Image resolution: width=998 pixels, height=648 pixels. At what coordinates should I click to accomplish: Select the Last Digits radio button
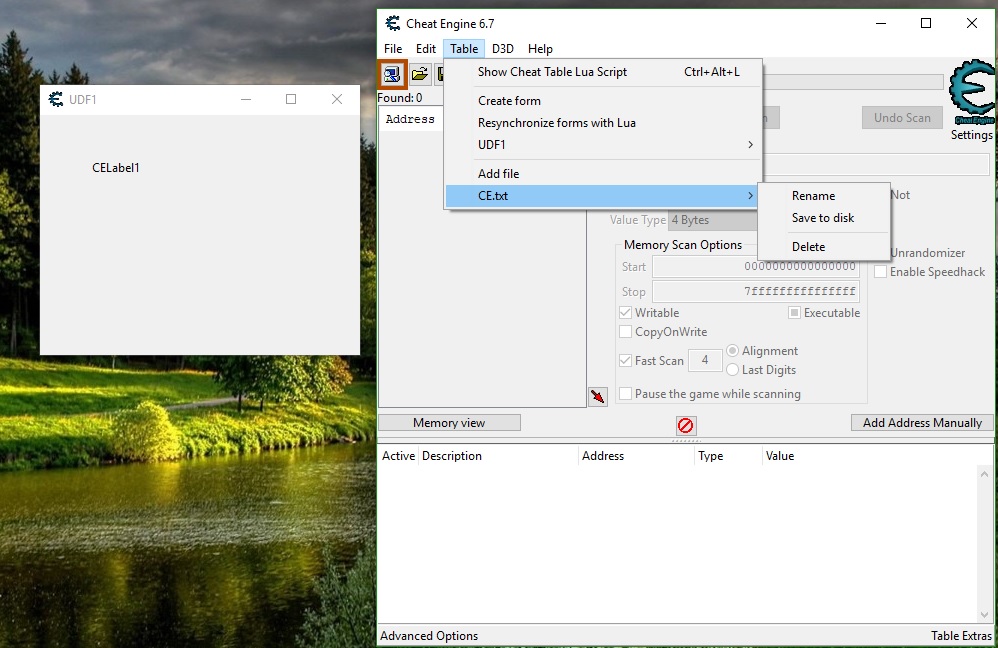point(732,370)
